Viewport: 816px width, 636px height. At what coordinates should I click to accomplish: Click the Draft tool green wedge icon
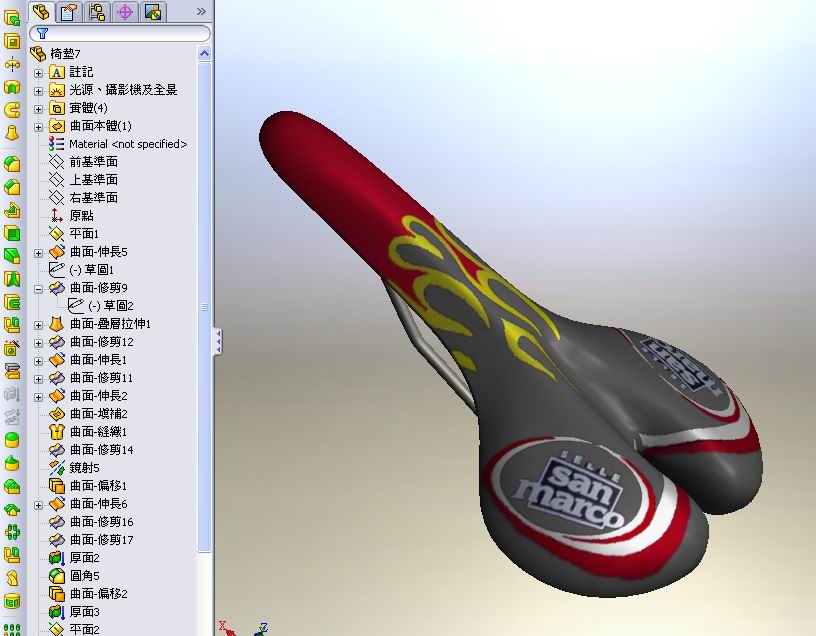pos(12,256)
